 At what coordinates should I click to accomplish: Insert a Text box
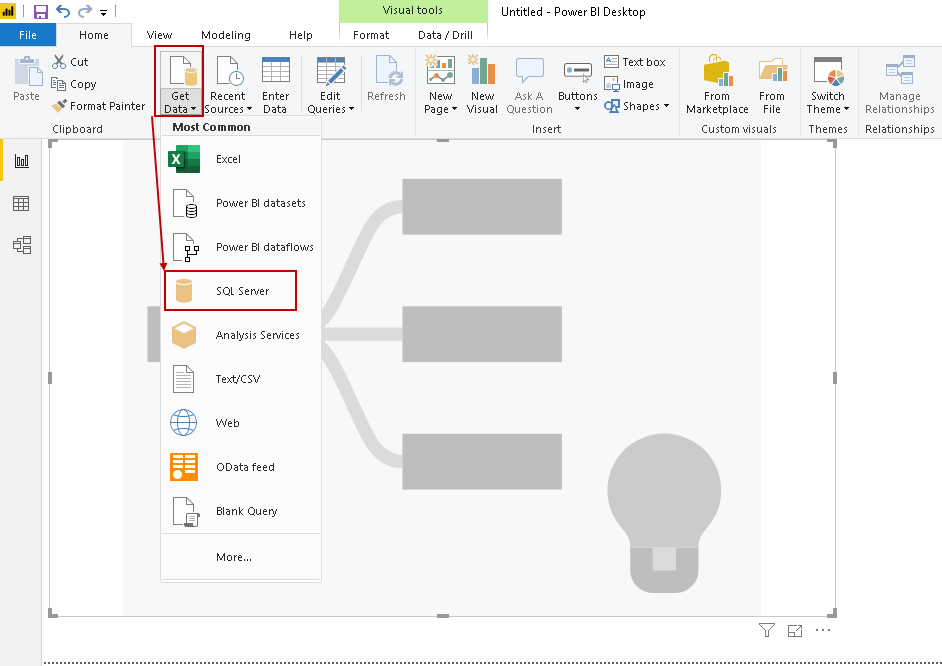point(635,62)
